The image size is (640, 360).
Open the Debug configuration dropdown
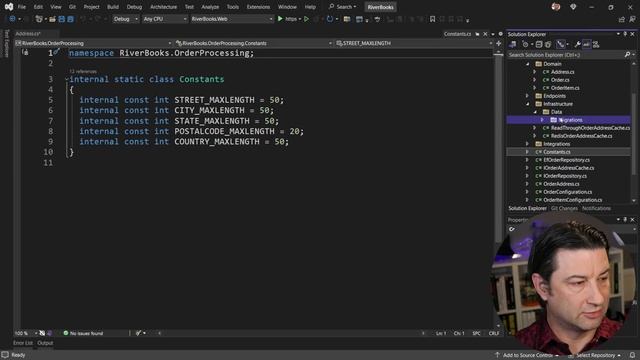(x=125, y=19)
